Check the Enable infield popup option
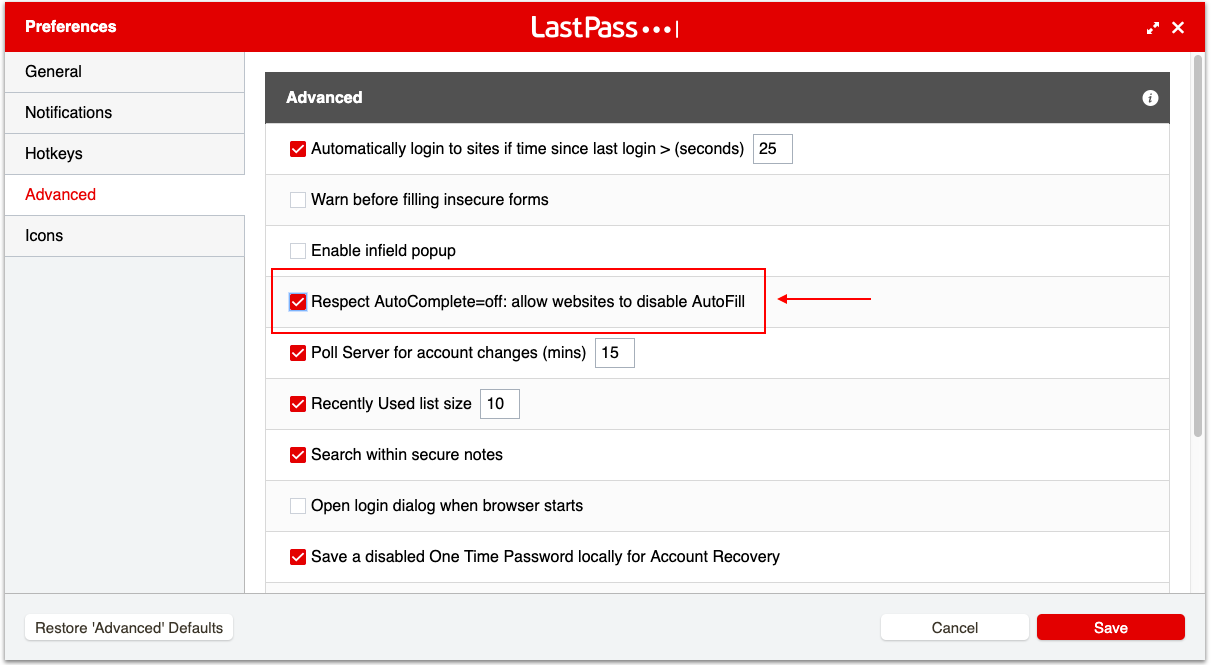Screen dimensions: 1211x665 [x=298, y=251]
